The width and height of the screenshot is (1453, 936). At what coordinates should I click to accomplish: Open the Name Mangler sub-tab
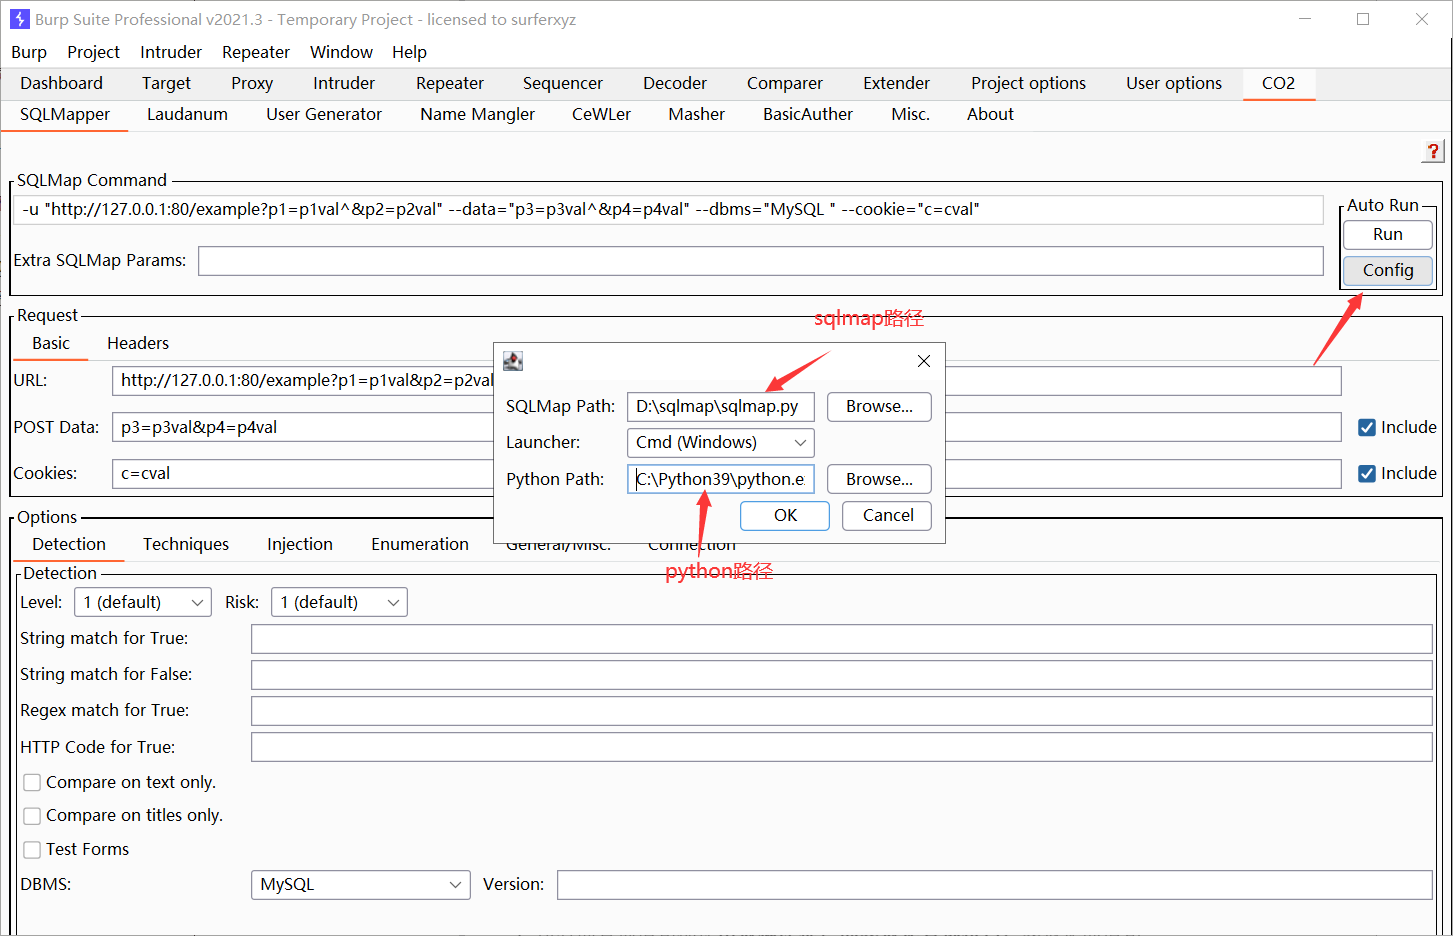[x=477, y=114]
